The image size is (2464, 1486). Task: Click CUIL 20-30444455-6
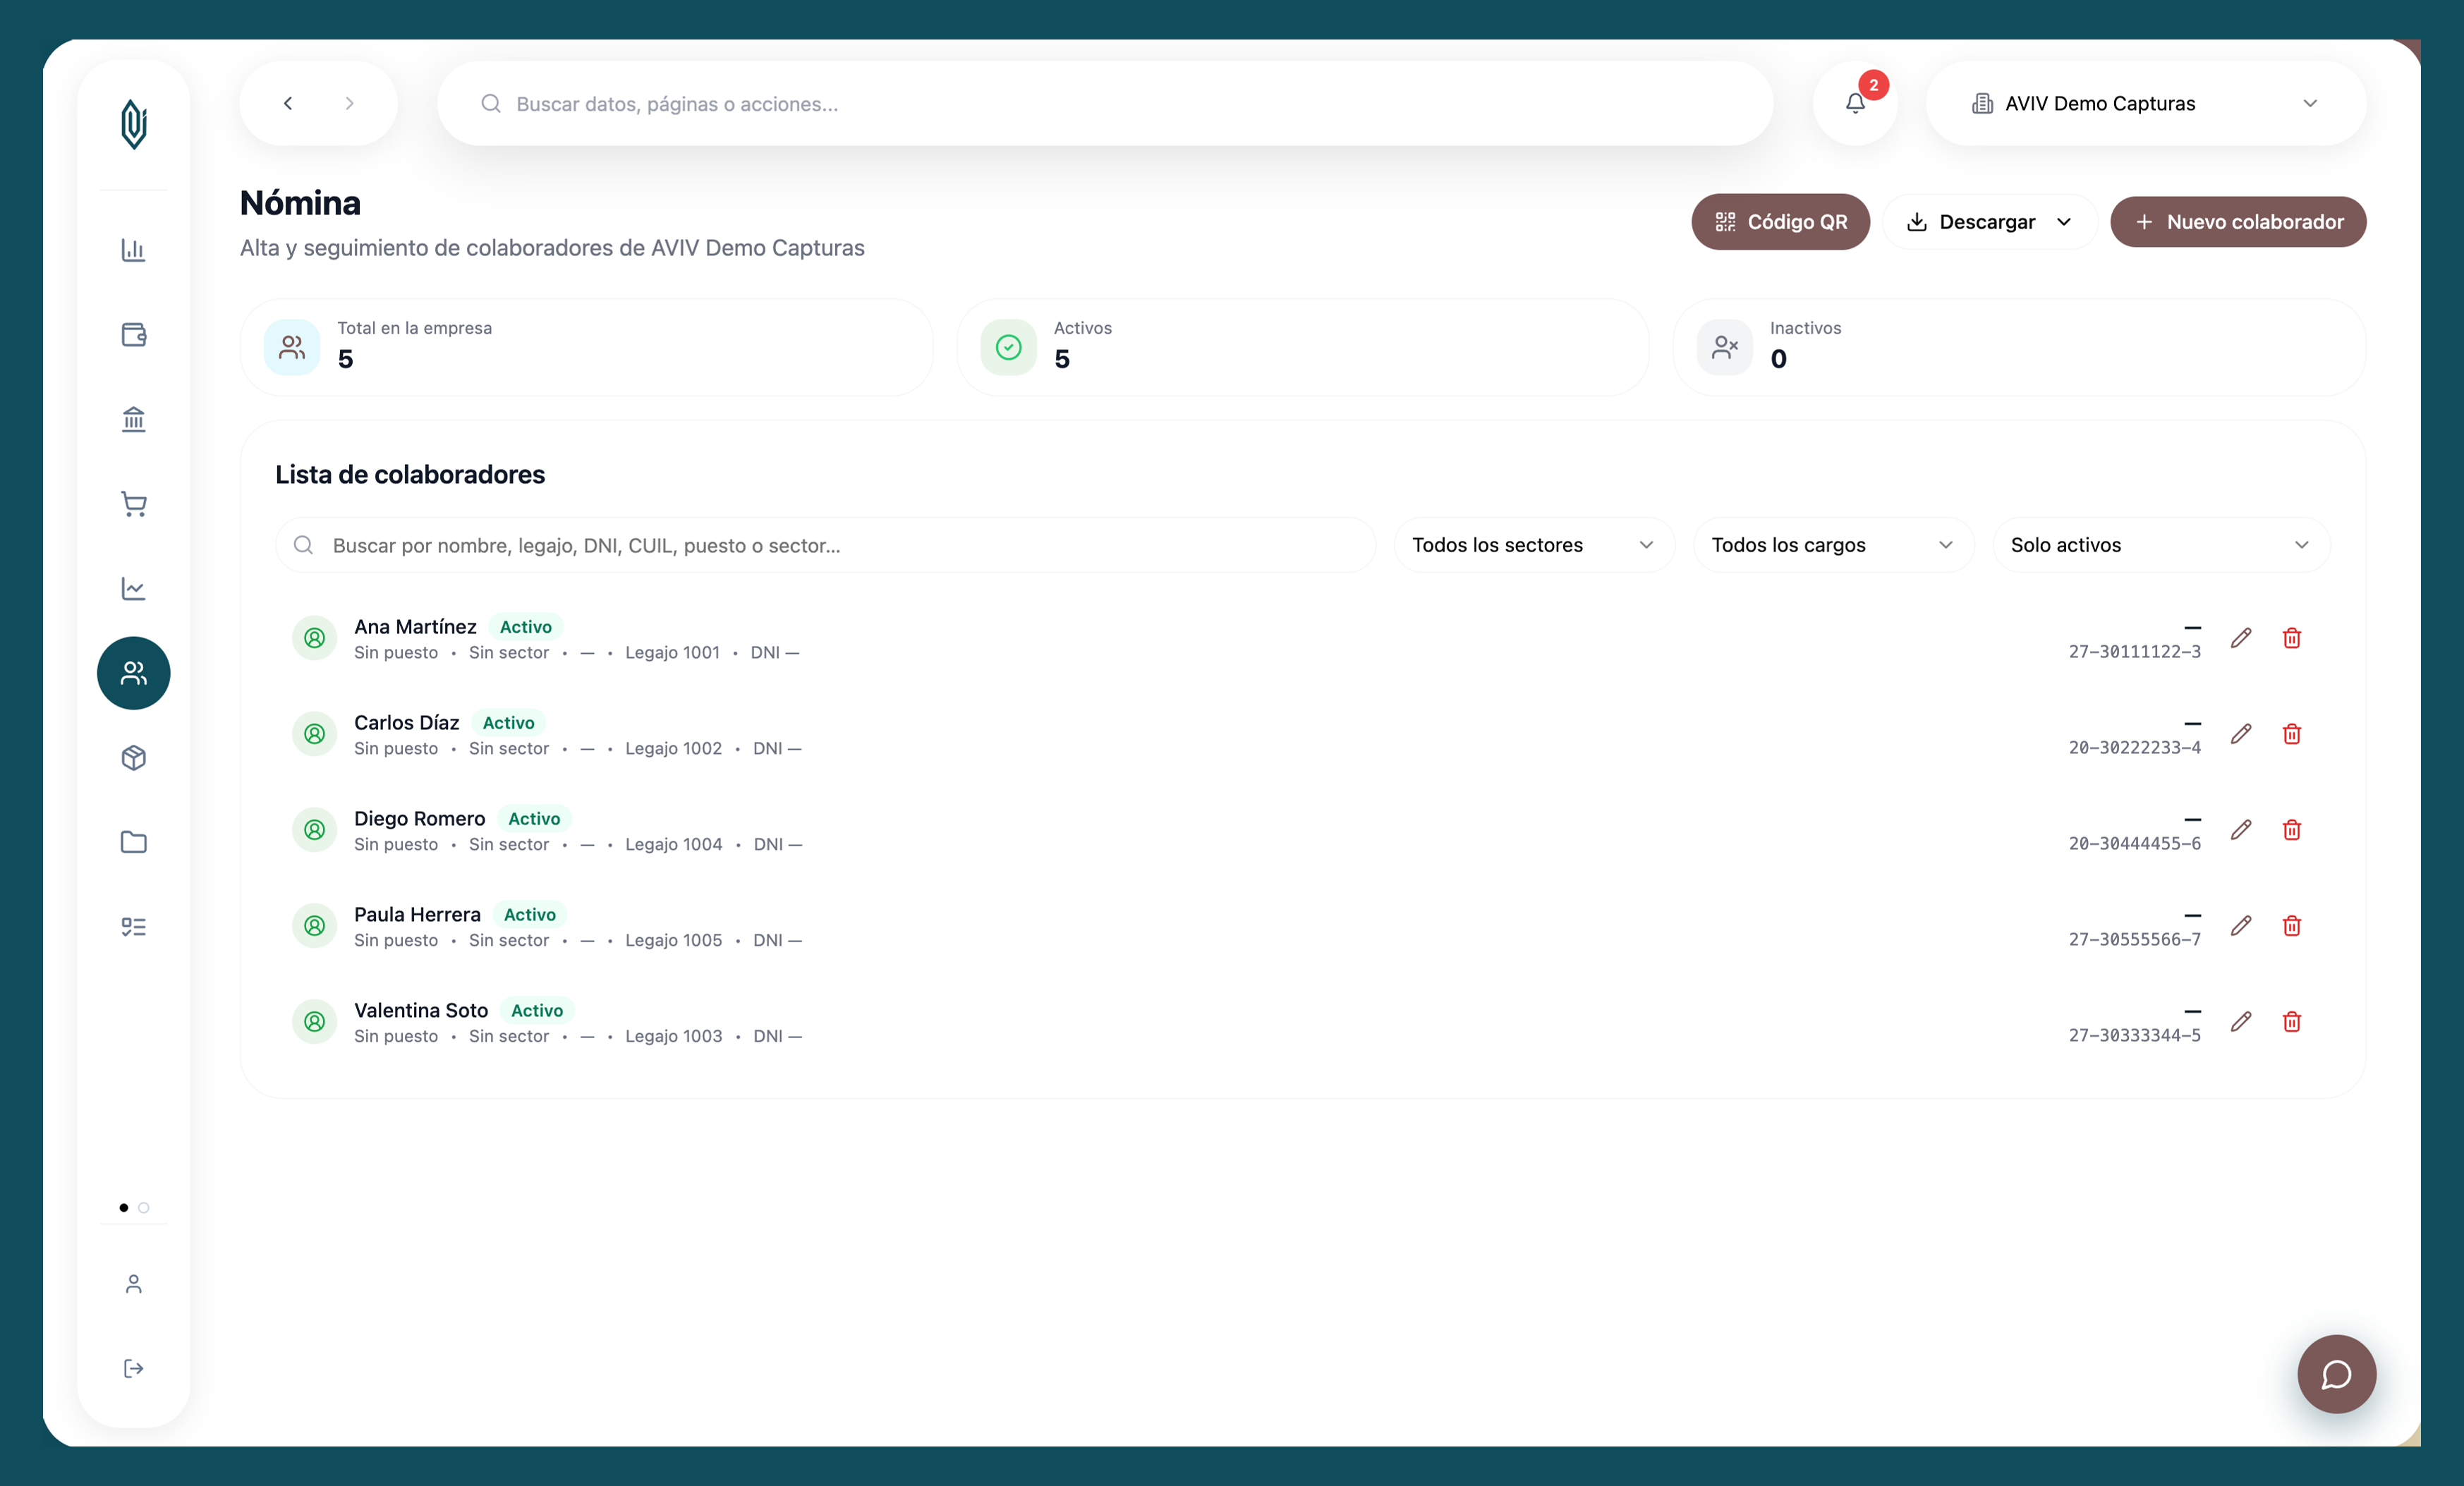[2134, 844]
